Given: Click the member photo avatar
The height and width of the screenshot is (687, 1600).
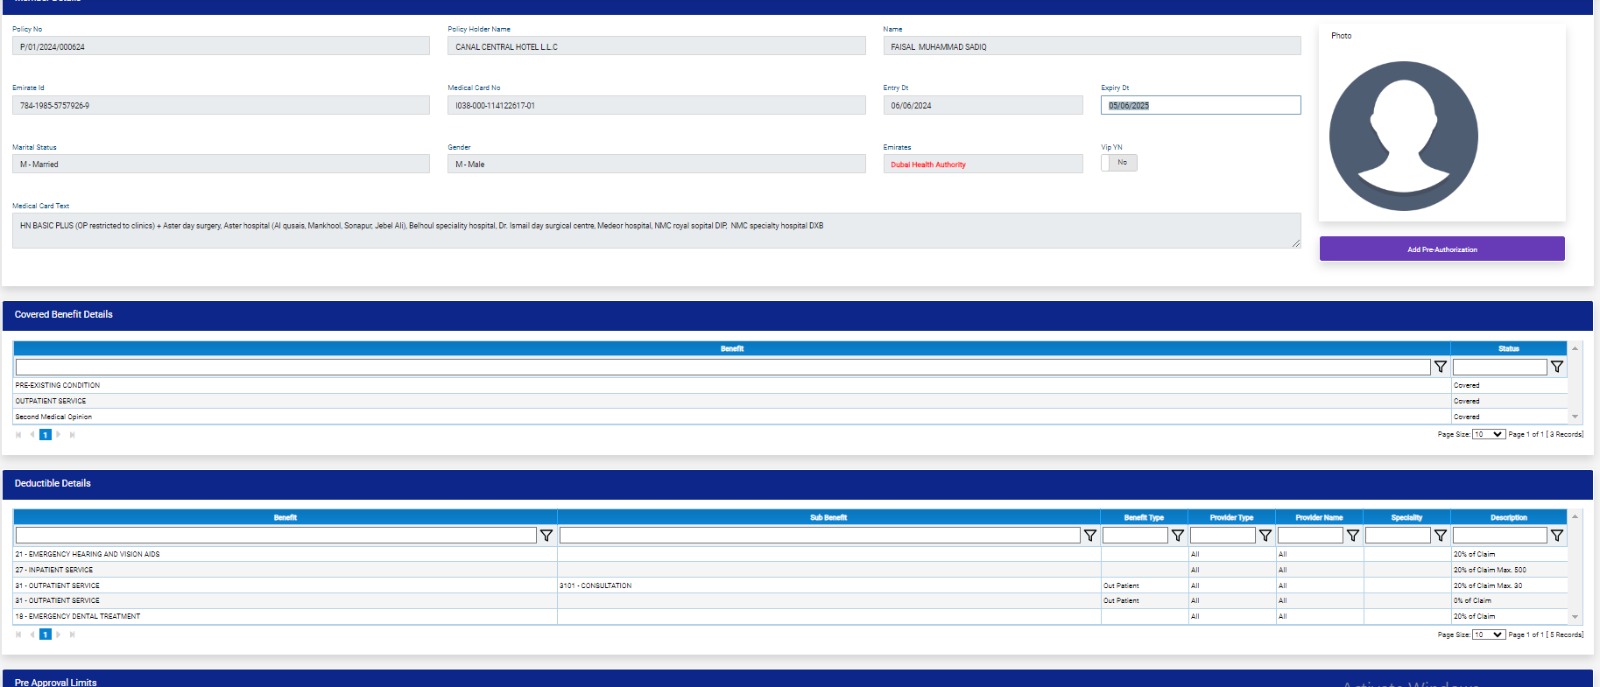Looking at the screenshot, I should pos(1403,136).
